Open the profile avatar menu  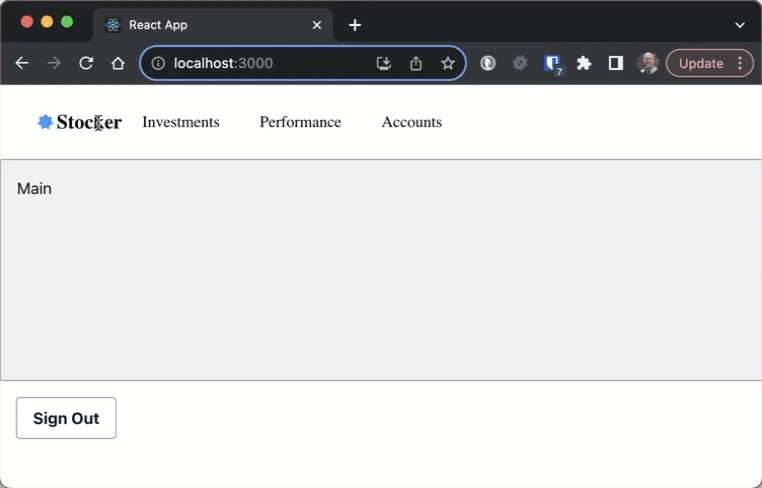(648, 63)
